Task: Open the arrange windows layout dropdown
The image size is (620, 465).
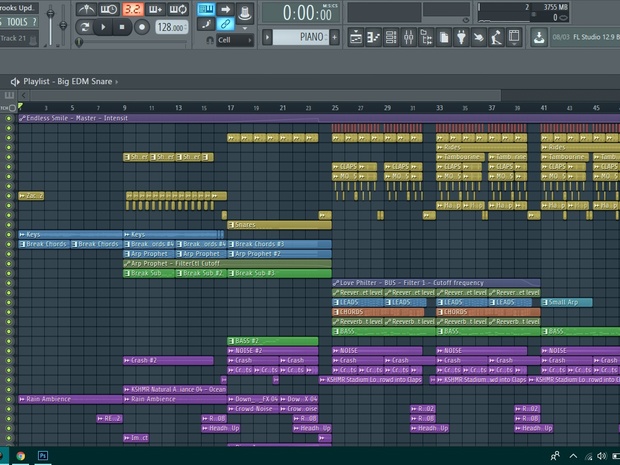Action: (x=514, y=38)
